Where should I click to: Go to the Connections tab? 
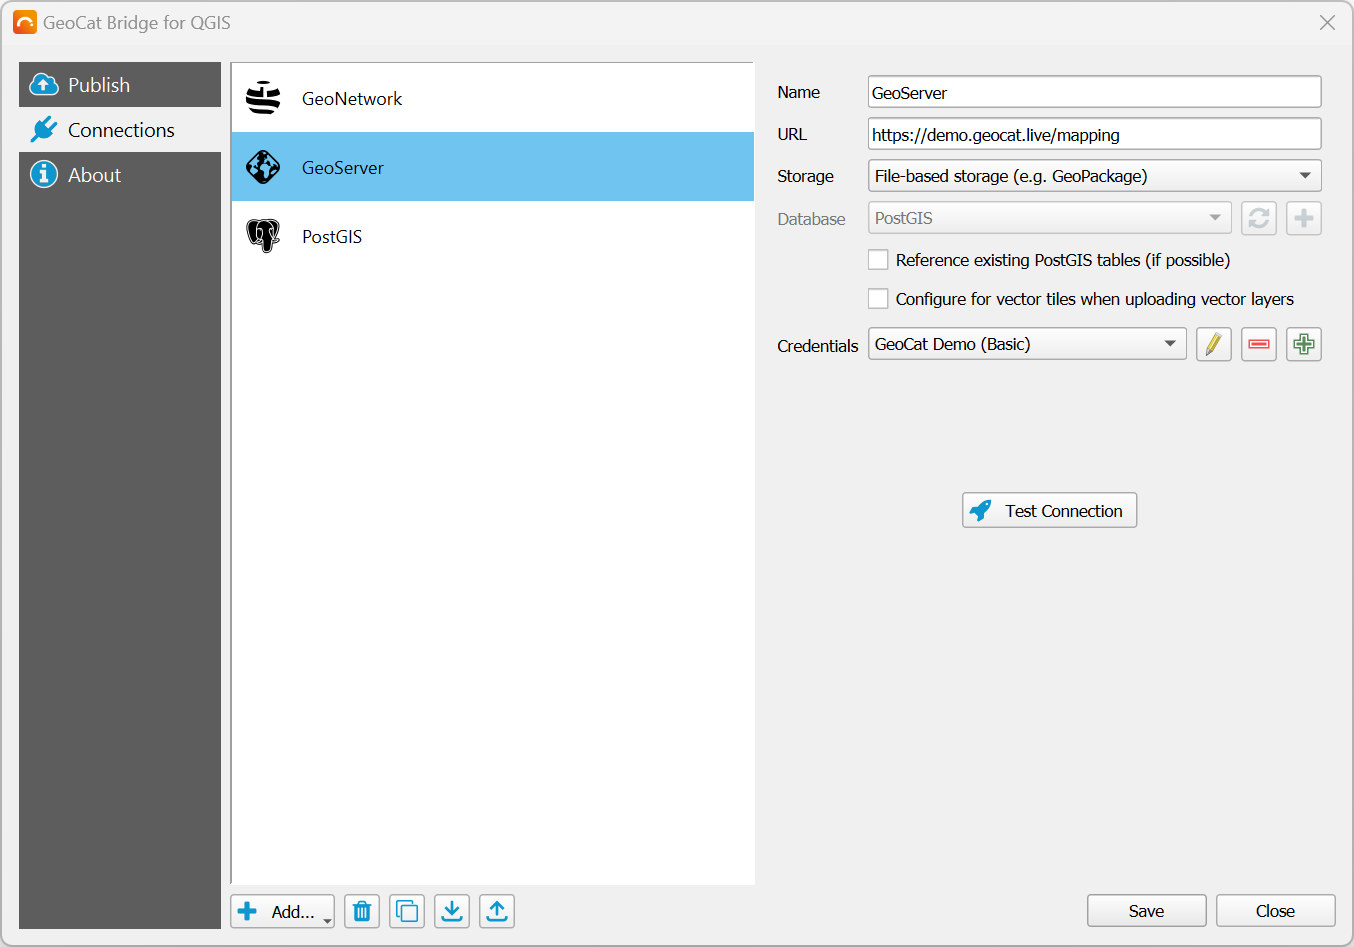pyautogui.click(x=120, y=130)
